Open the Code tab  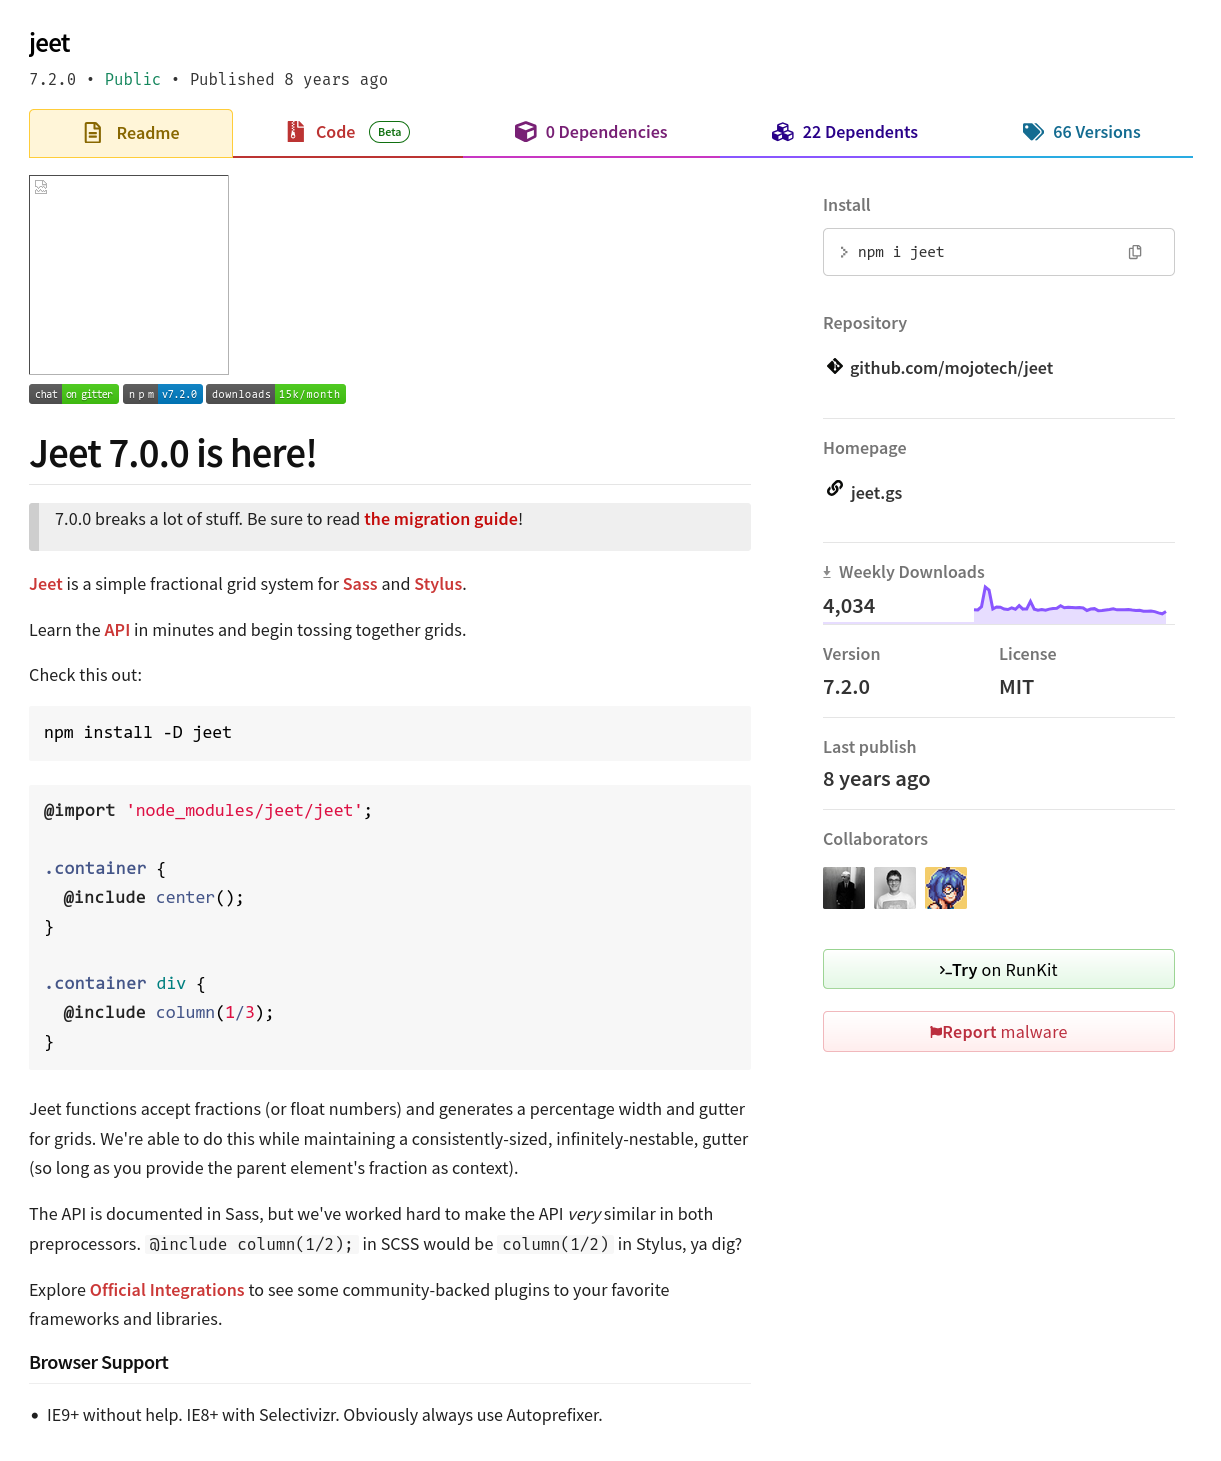[347, 132]
